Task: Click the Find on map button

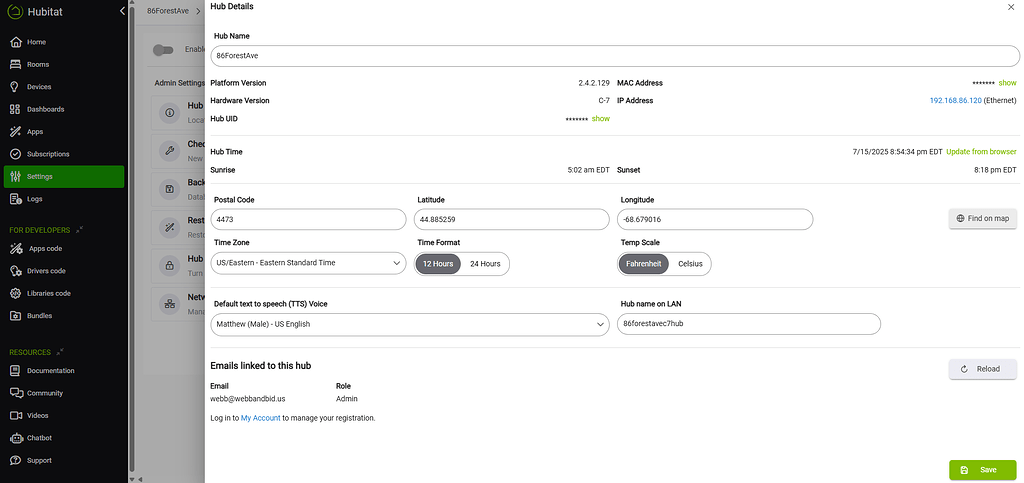Action: pos(982,218)
